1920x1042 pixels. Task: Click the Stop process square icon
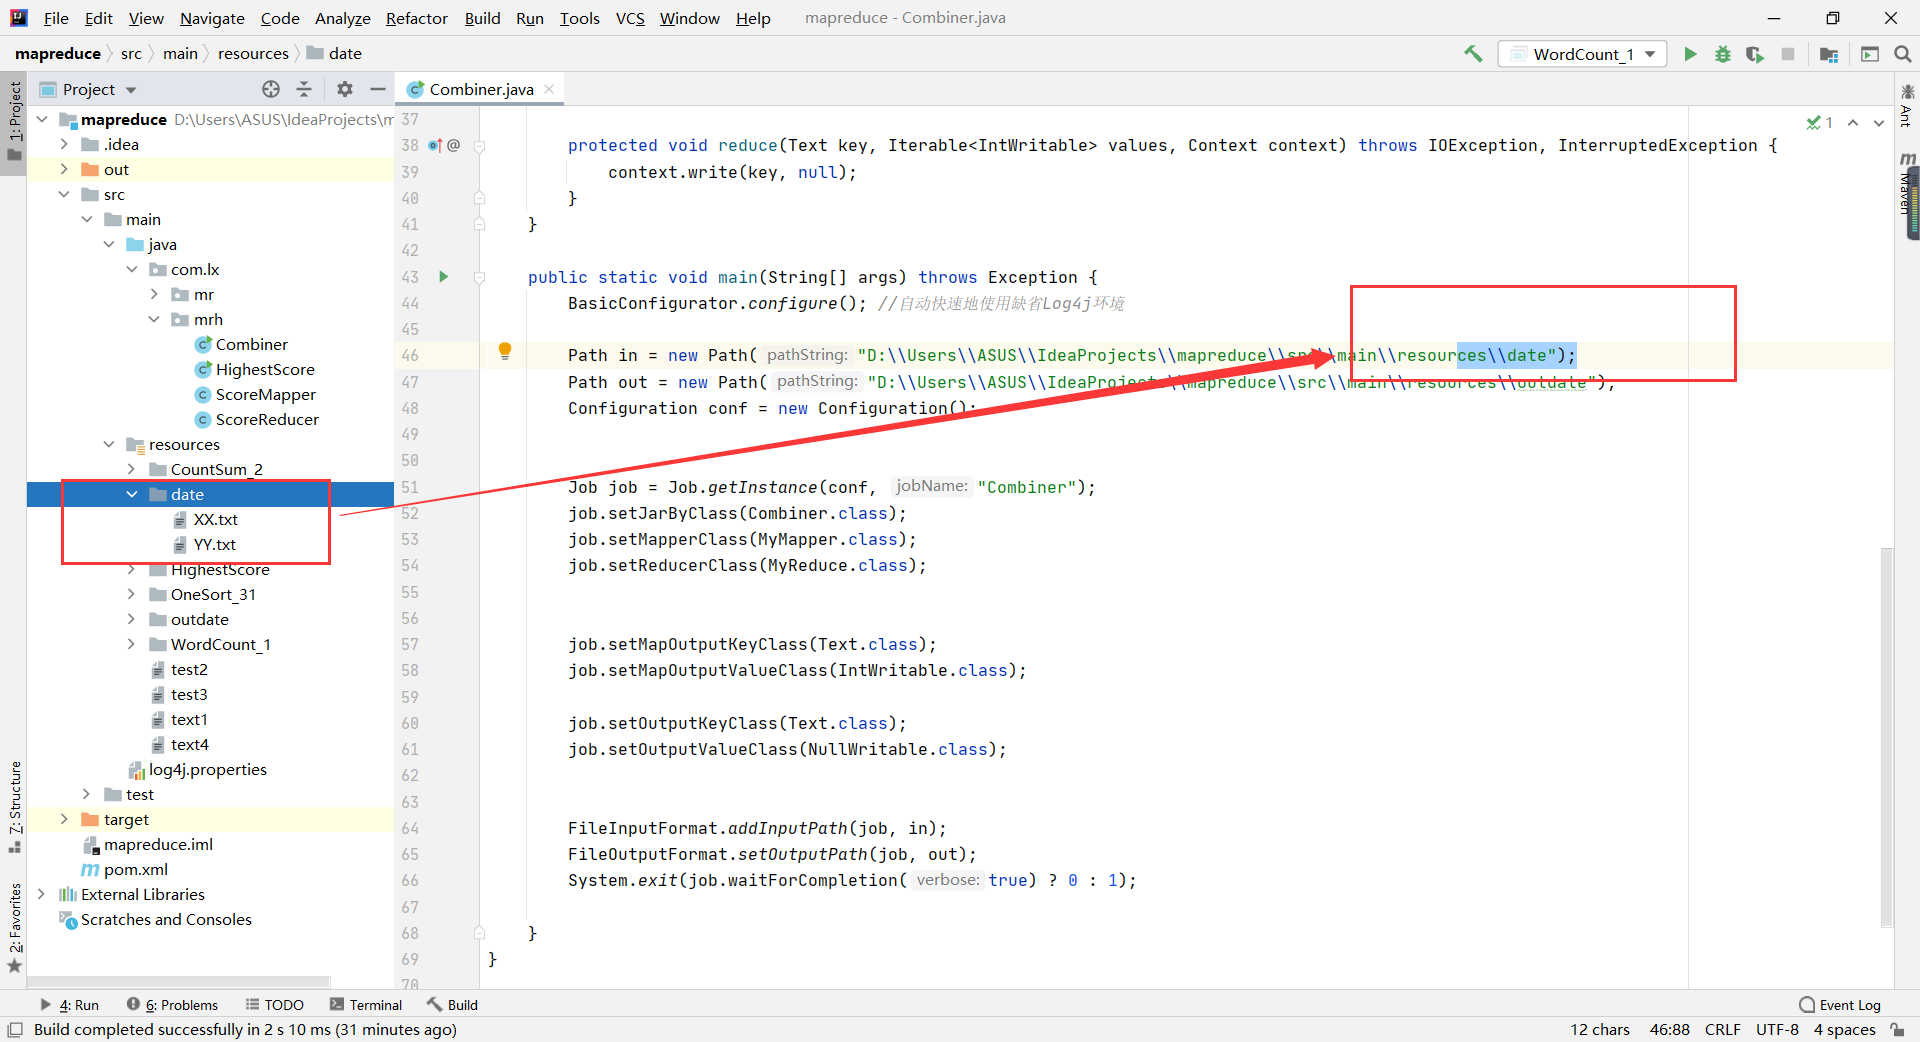[x=1788, y=54]
